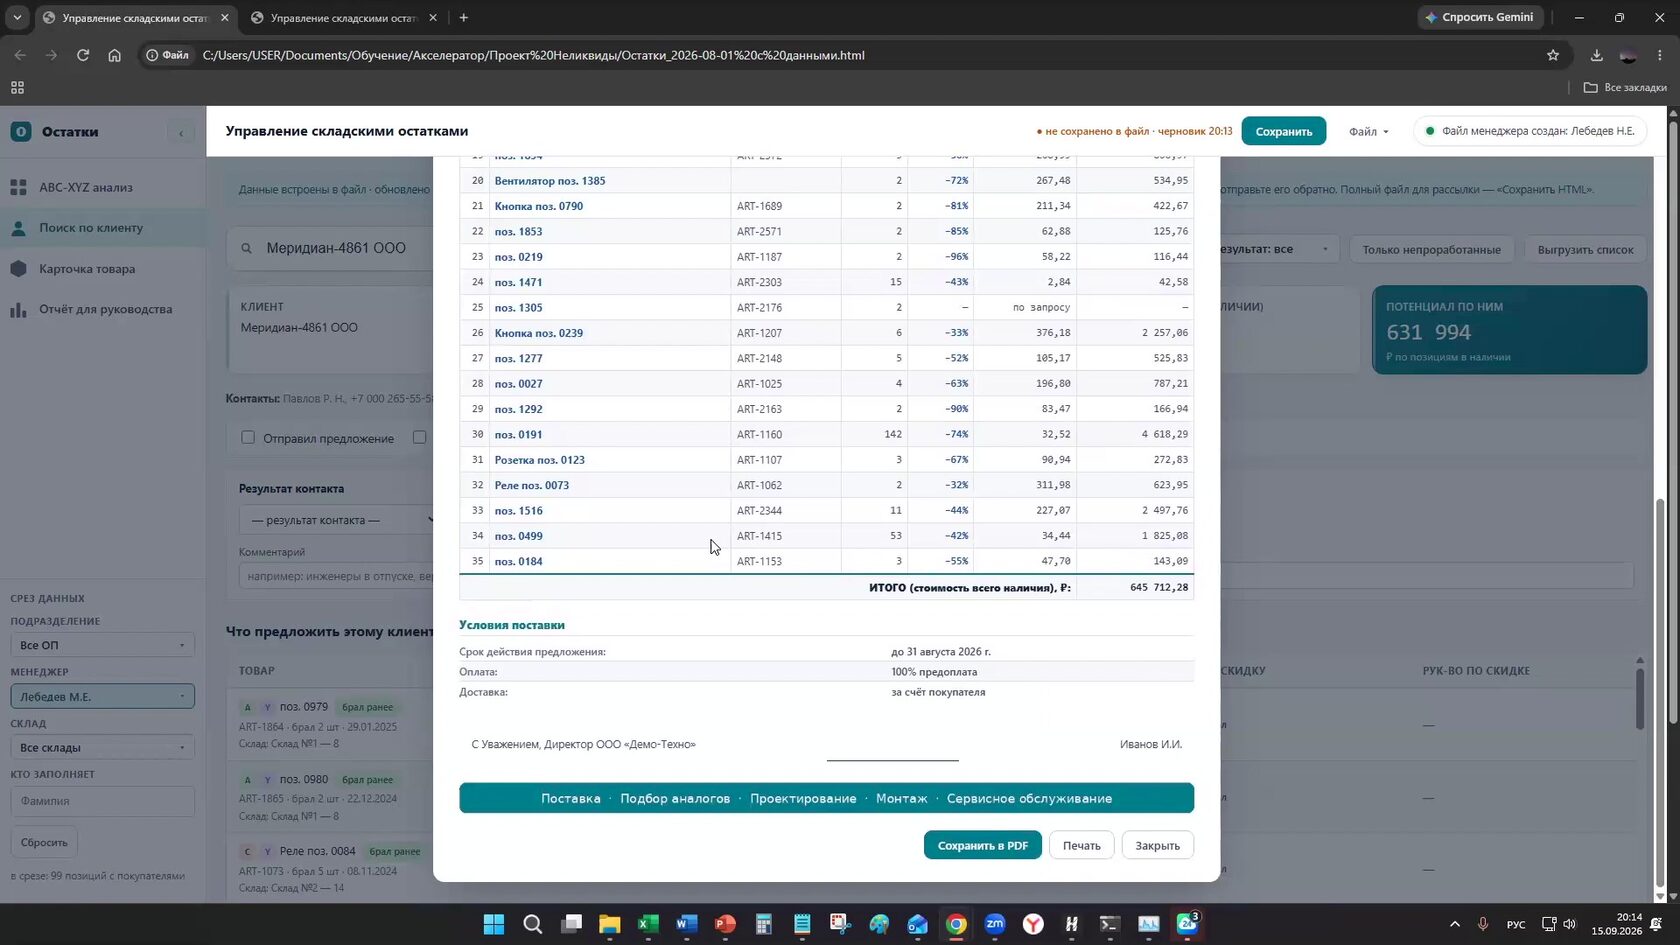The width and height of the screenshot is (1680, 945).
Task: Open Word from the taskbar
Action: point(686,924)
